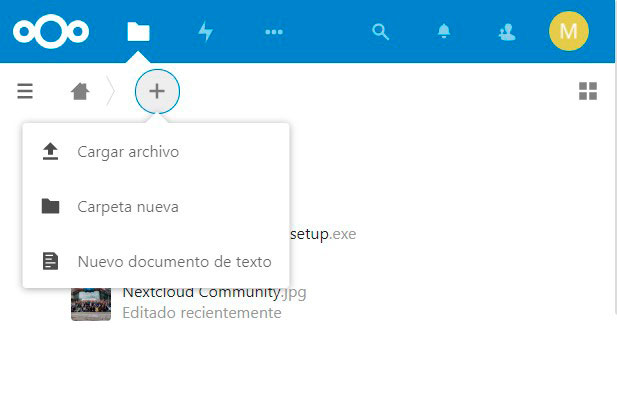The height and width of the screenshot is (399, 617).
Task: Click the Editado recientemente label
Action: point(202,313)
